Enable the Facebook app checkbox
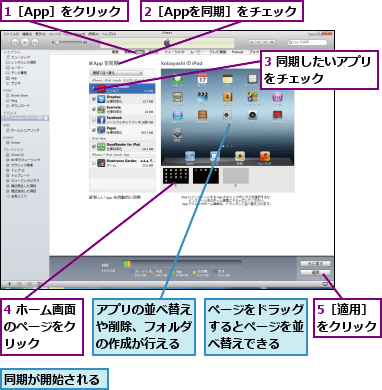The width and height of the screenshot is (382, 390). pyautogui.click(x=94, y=120)
